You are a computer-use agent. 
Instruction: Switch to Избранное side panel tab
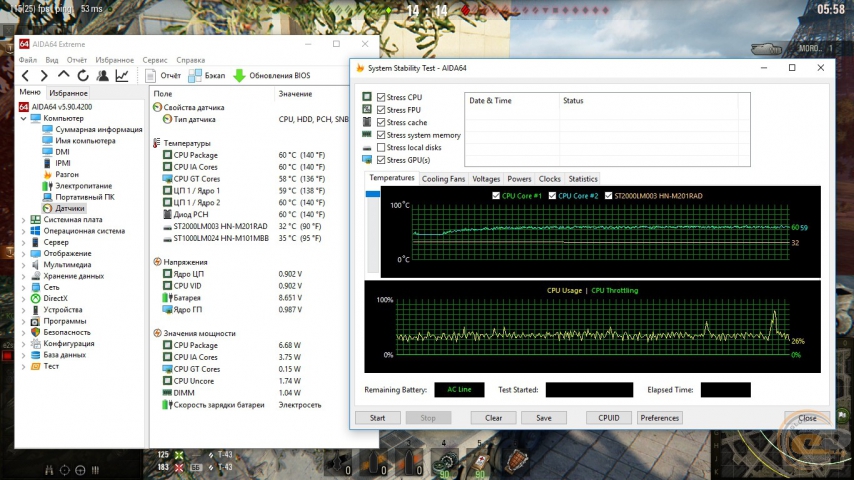(x=69, y=93)
